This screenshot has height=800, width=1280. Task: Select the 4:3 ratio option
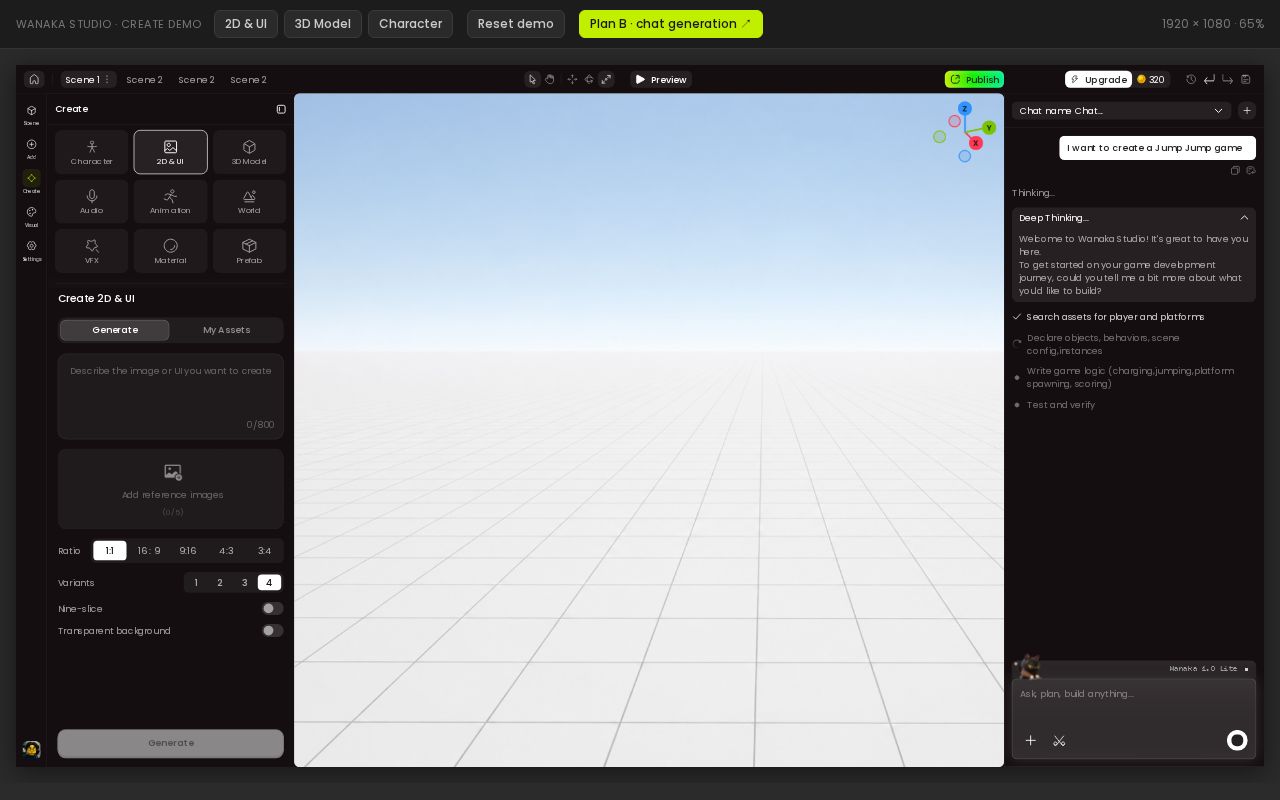226,551
